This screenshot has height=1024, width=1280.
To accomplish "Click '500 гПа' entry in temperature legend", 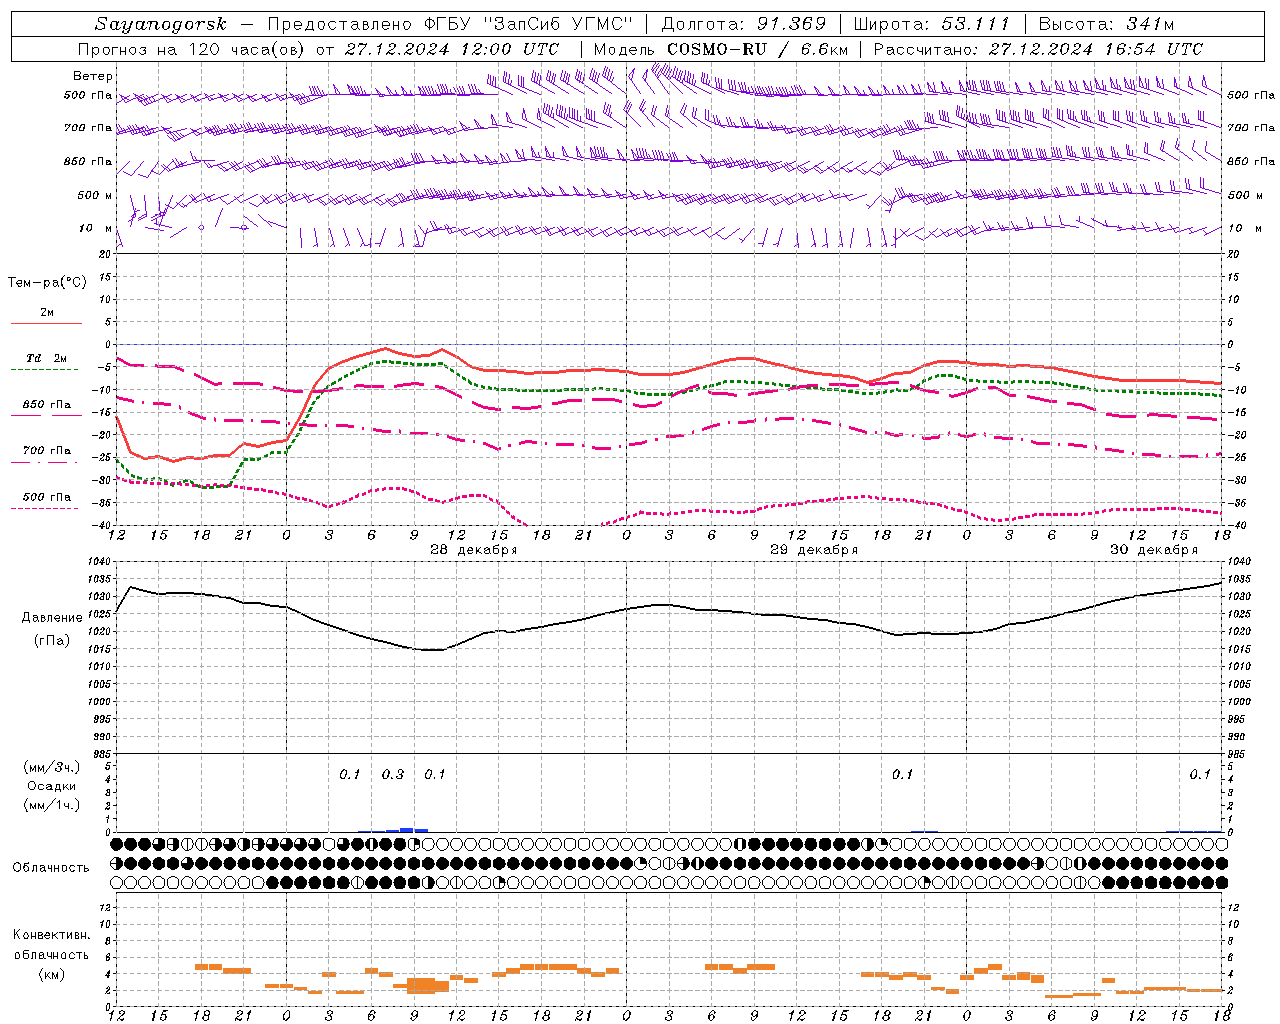I will pos(47,497).
